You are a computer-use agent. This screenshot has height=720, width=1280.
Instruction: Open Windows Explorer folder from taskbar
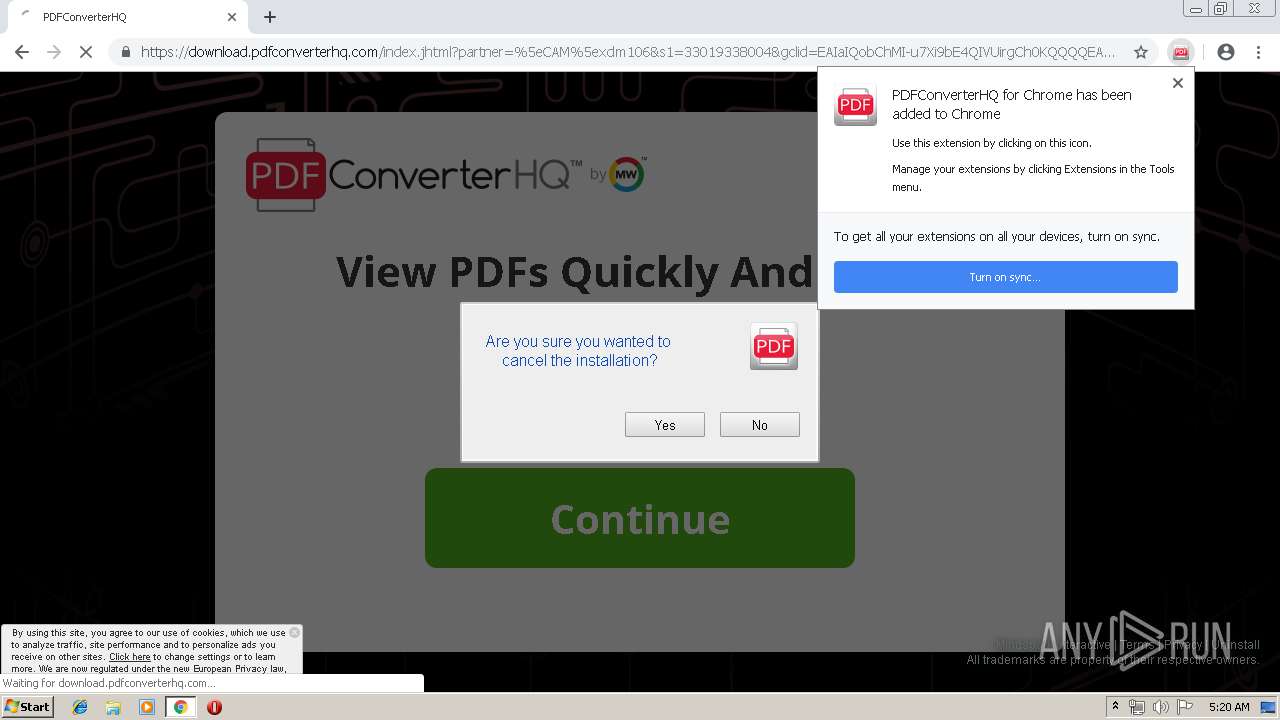(x=113, y=707)
